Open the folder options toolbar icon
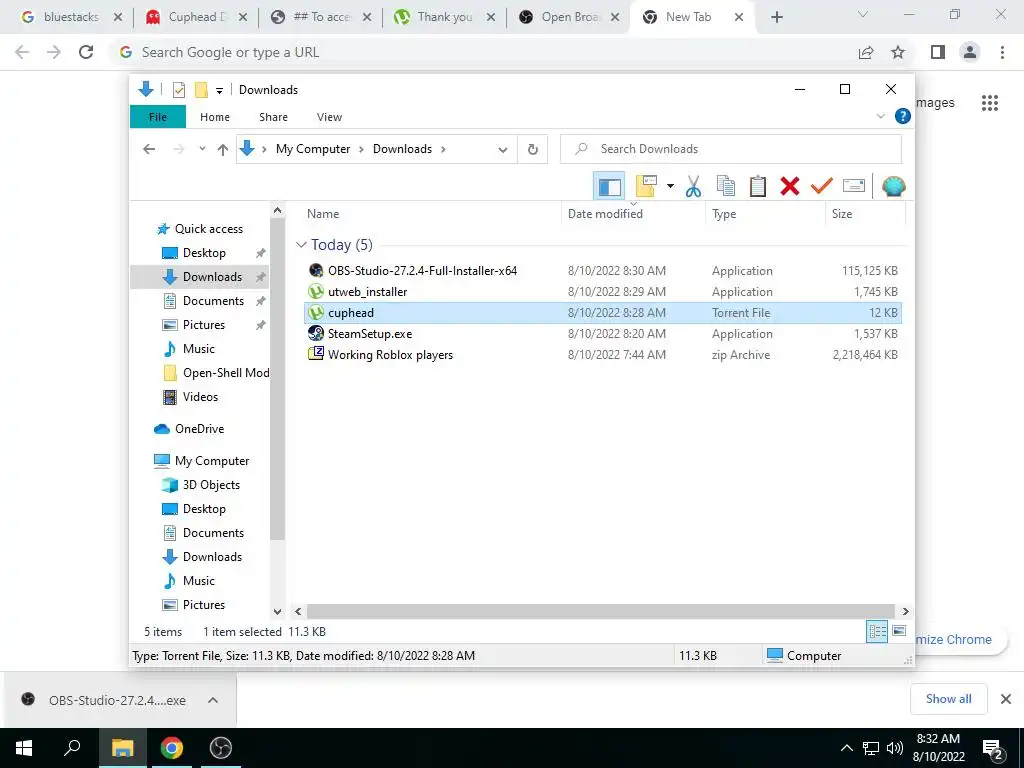Image resolution: width=1024 pixels, height=768 pixels. 646,187
